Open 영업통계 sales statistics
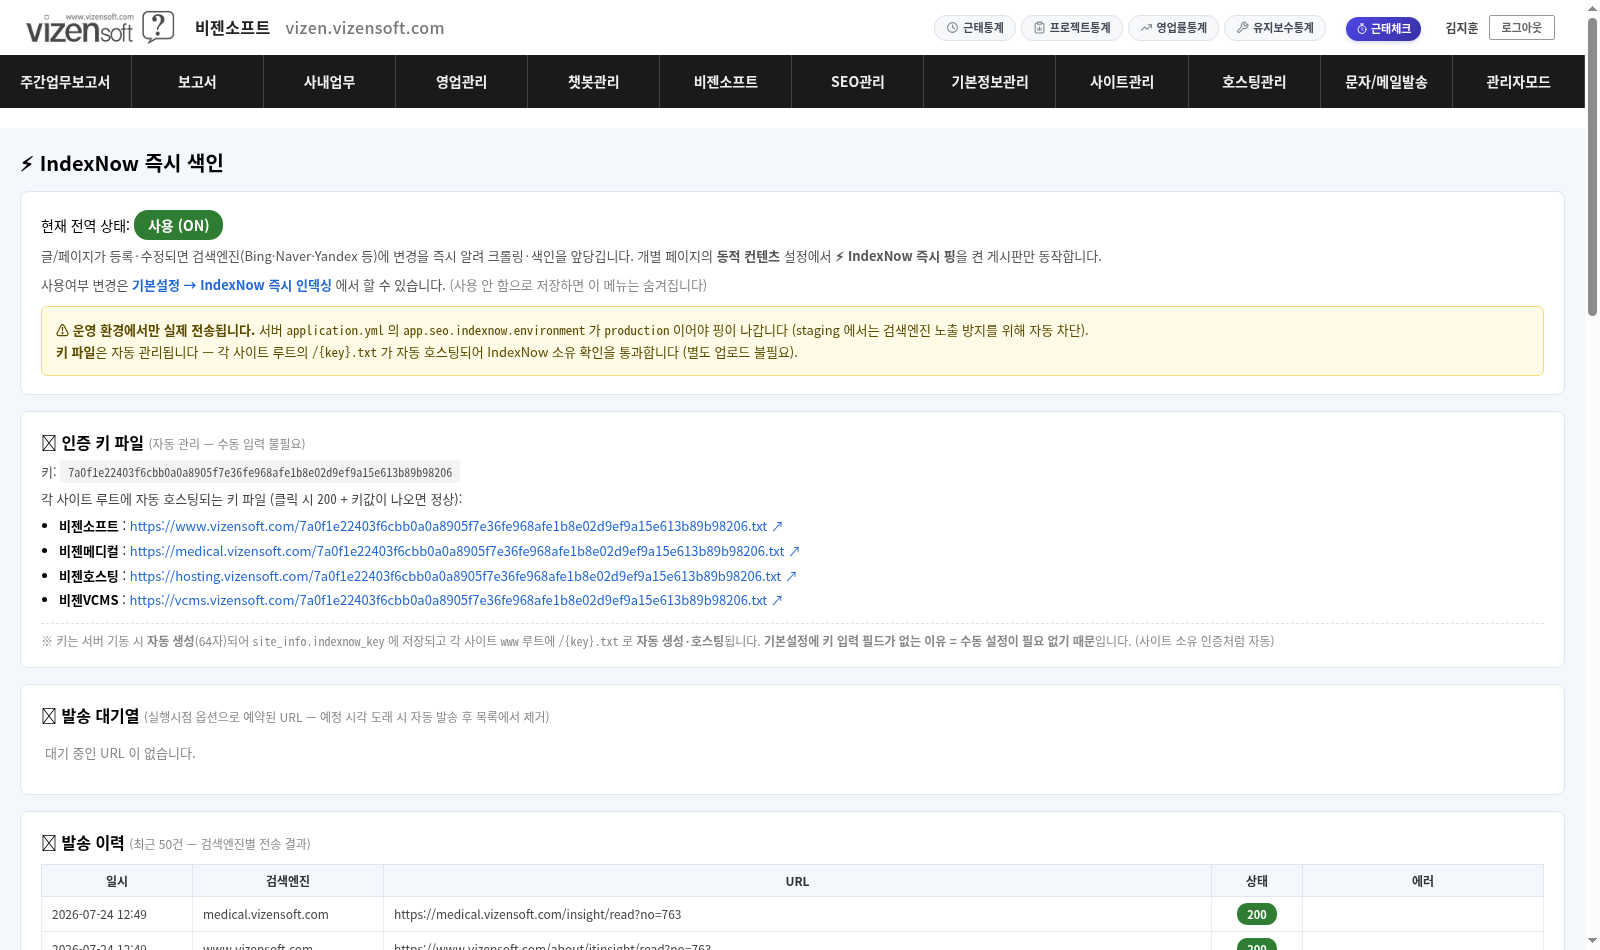The width and height of the screenshot is (1600, 950). click(x=1173, y=28)
